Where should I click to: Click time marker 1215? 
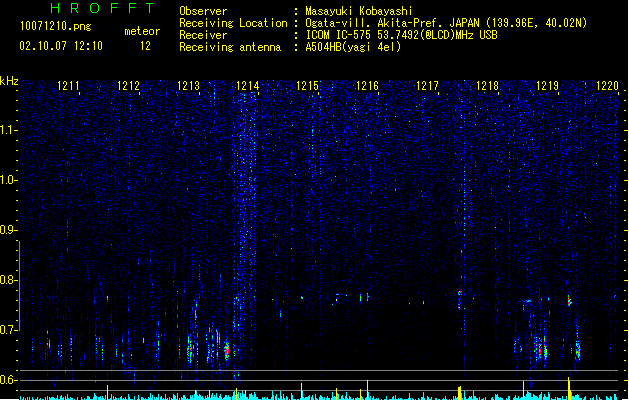307,86
